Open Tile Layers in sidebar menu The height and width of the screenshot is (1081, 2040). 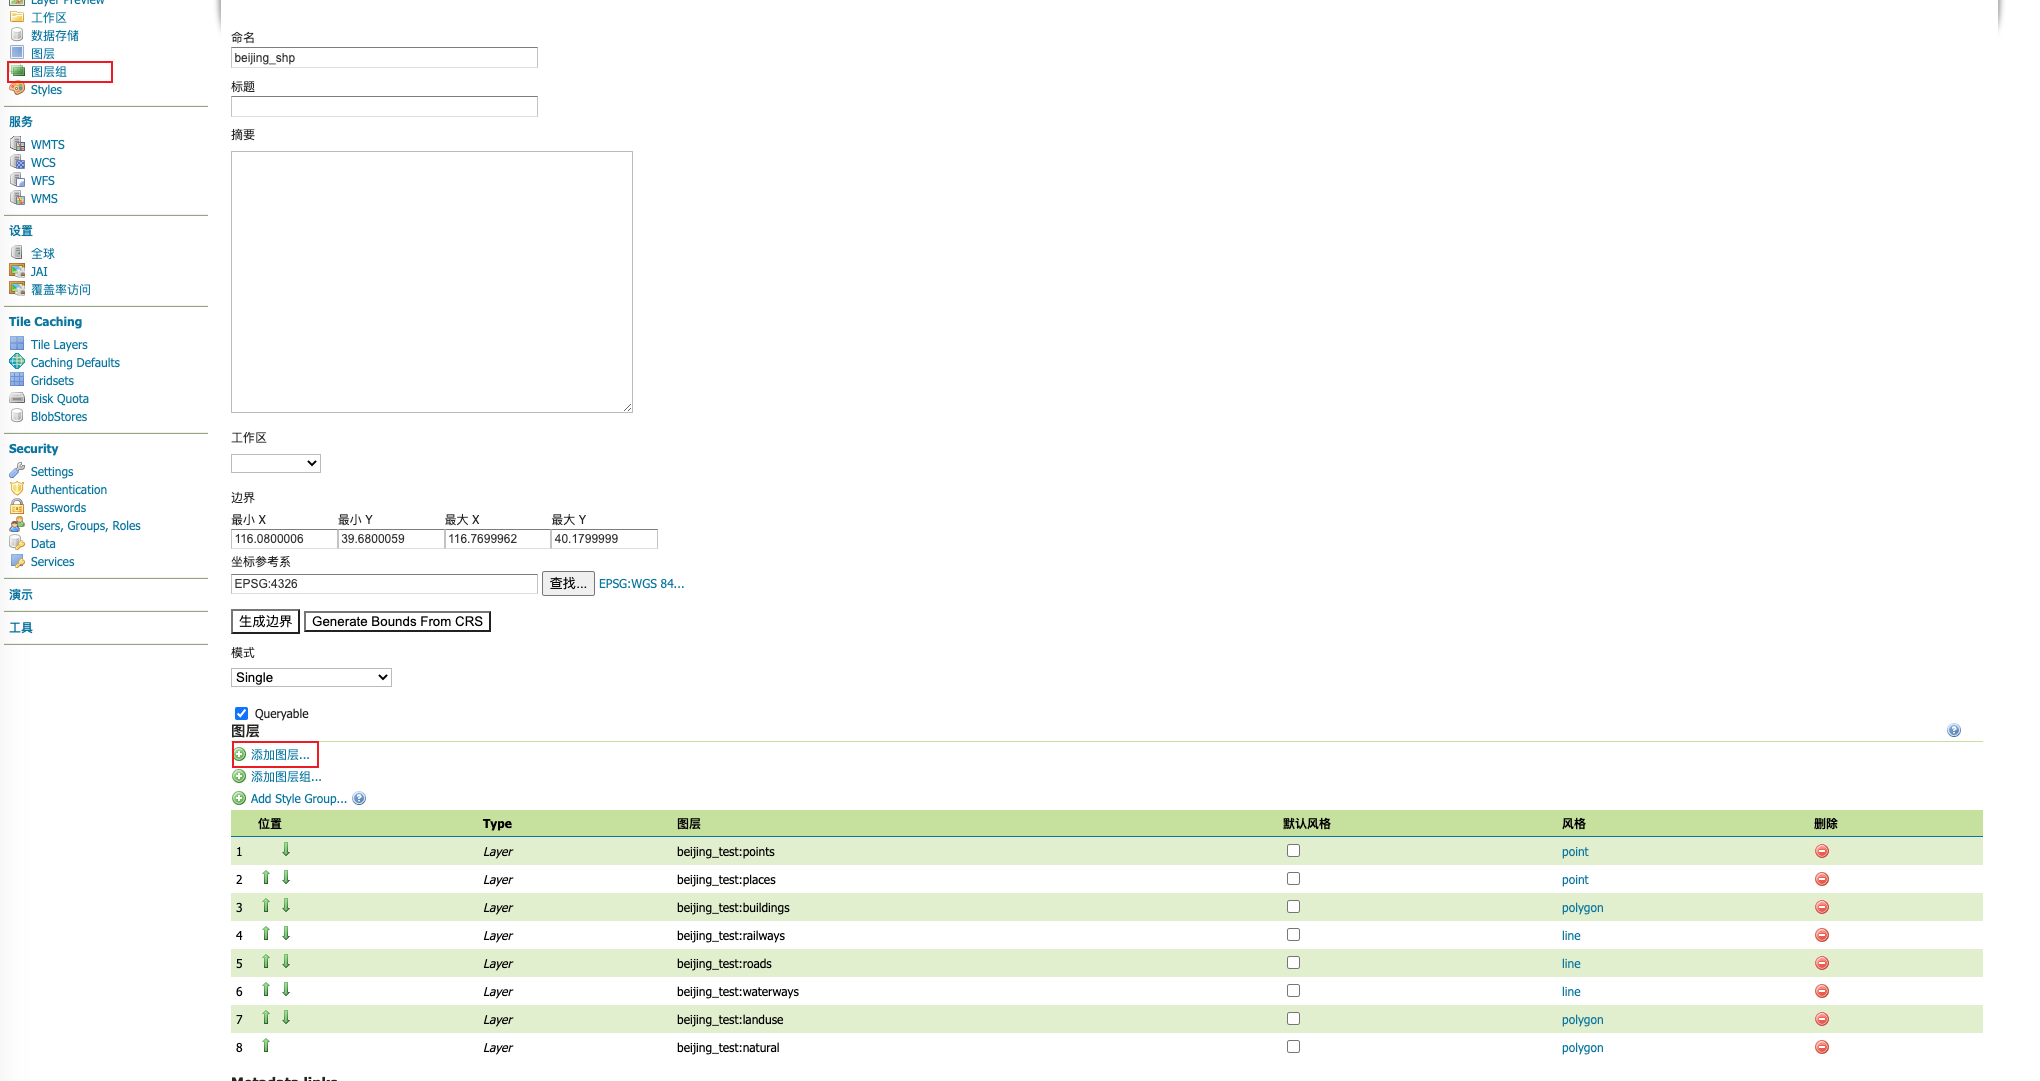[x=59, y=345]
